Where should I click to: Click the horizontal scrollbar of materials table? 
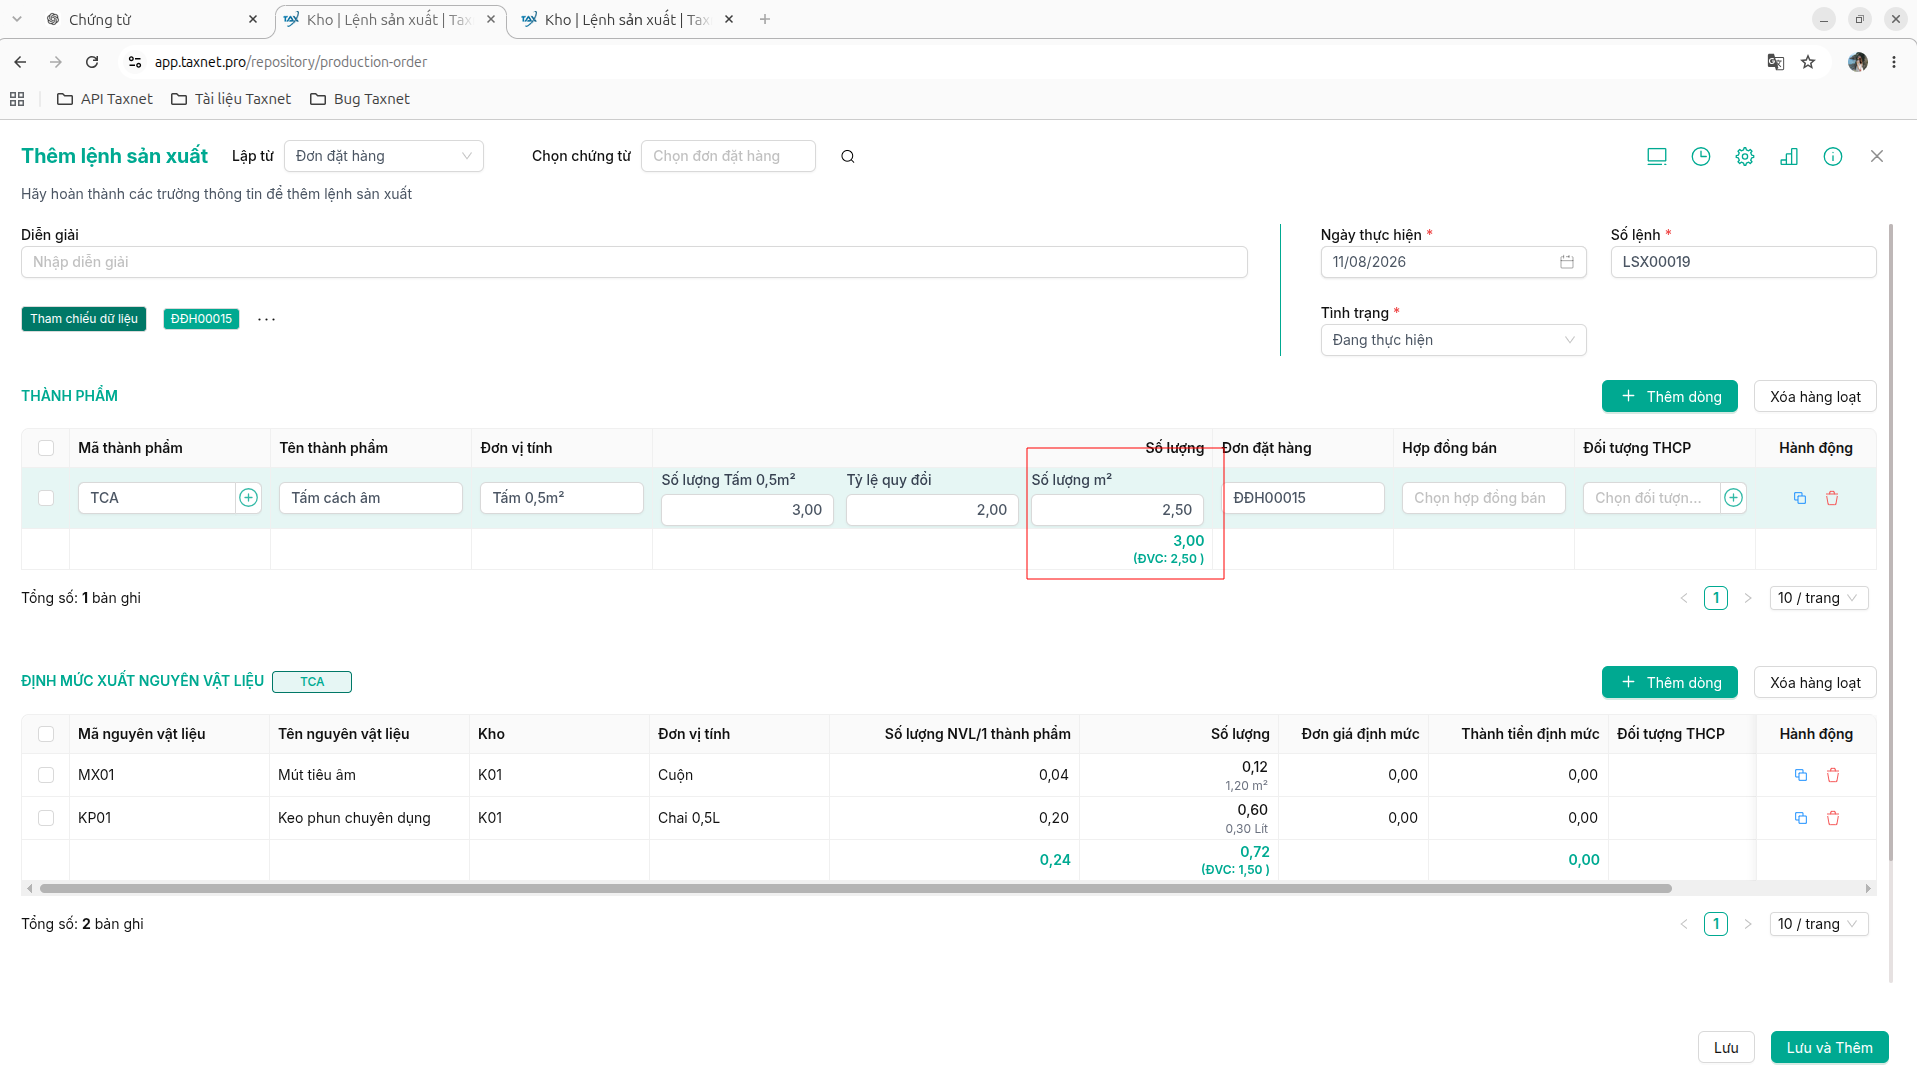[855, 888]
